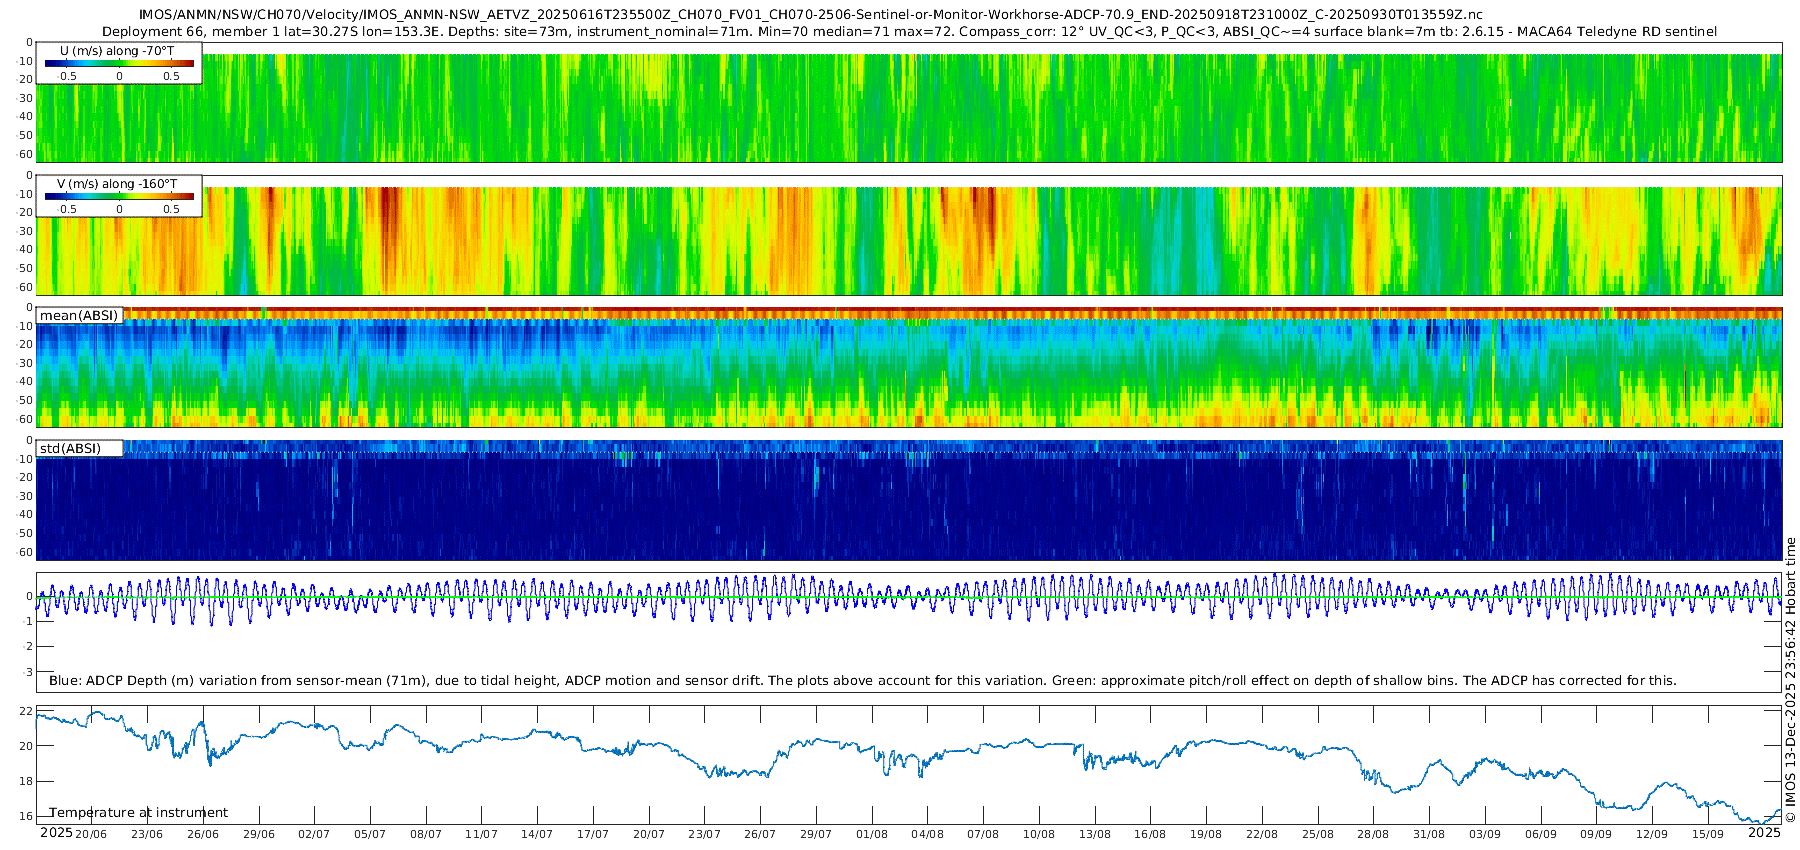Click the 22 degree temperature axis tick
The height and width of the screenshot is (850, 1800).
(x=26, y=712)
